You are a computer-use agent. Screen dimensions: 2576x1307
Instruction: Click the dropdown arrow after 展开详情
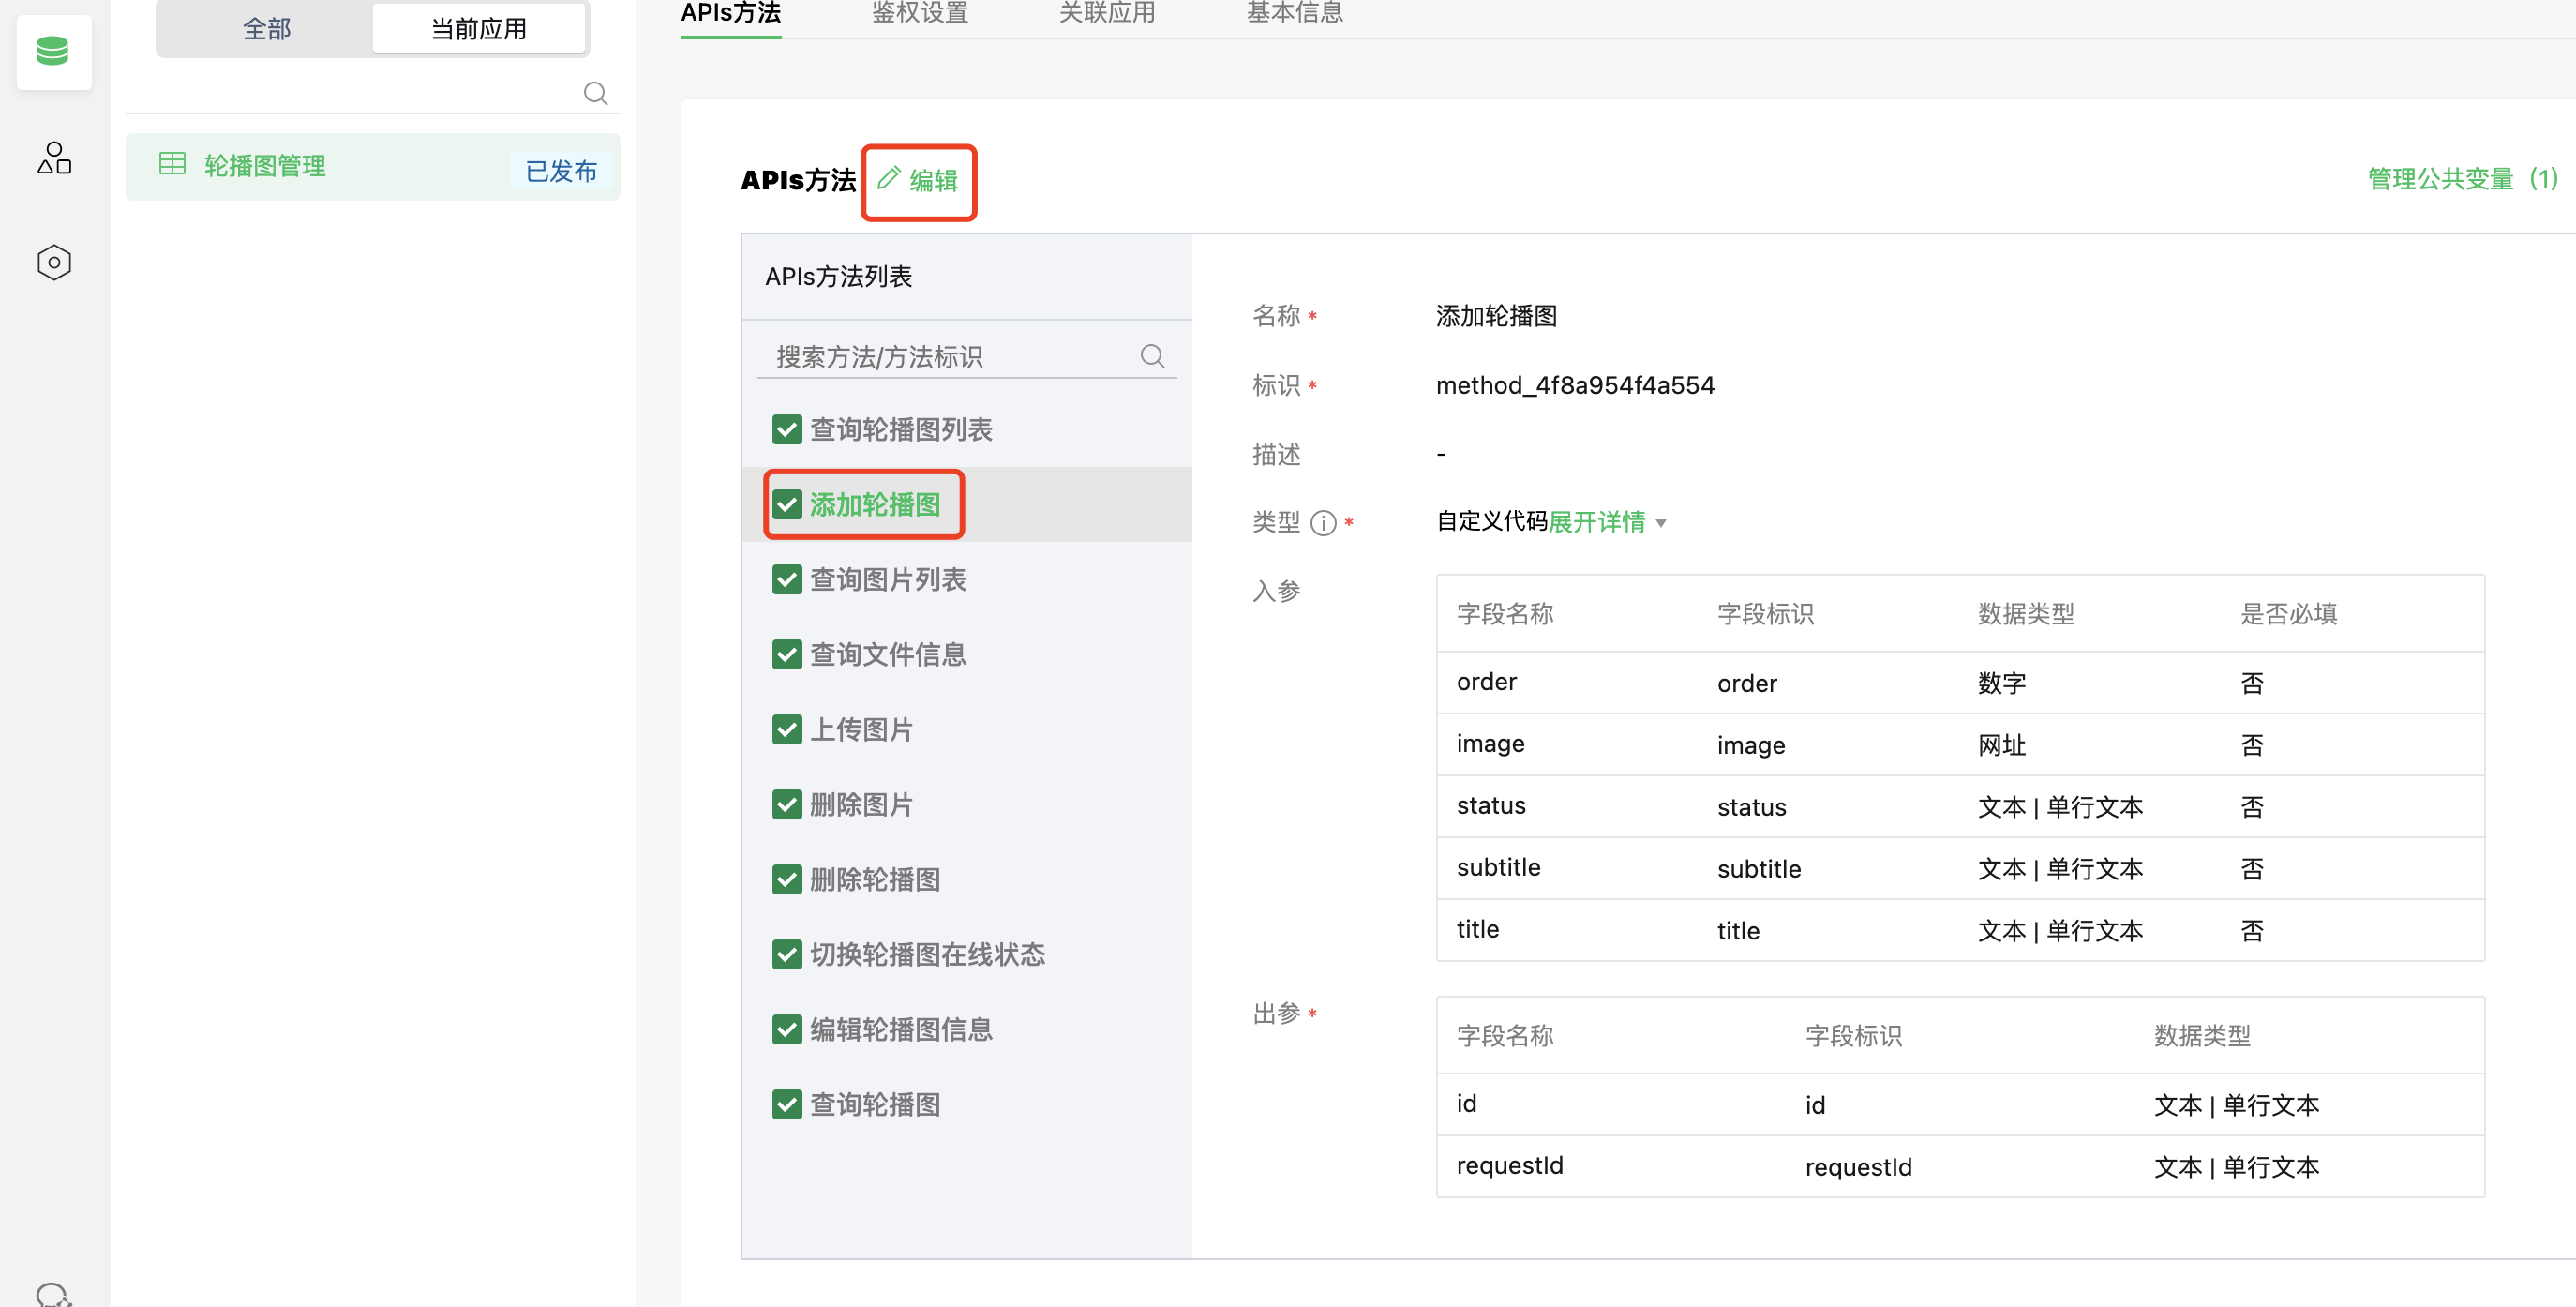pos(1661,523)
